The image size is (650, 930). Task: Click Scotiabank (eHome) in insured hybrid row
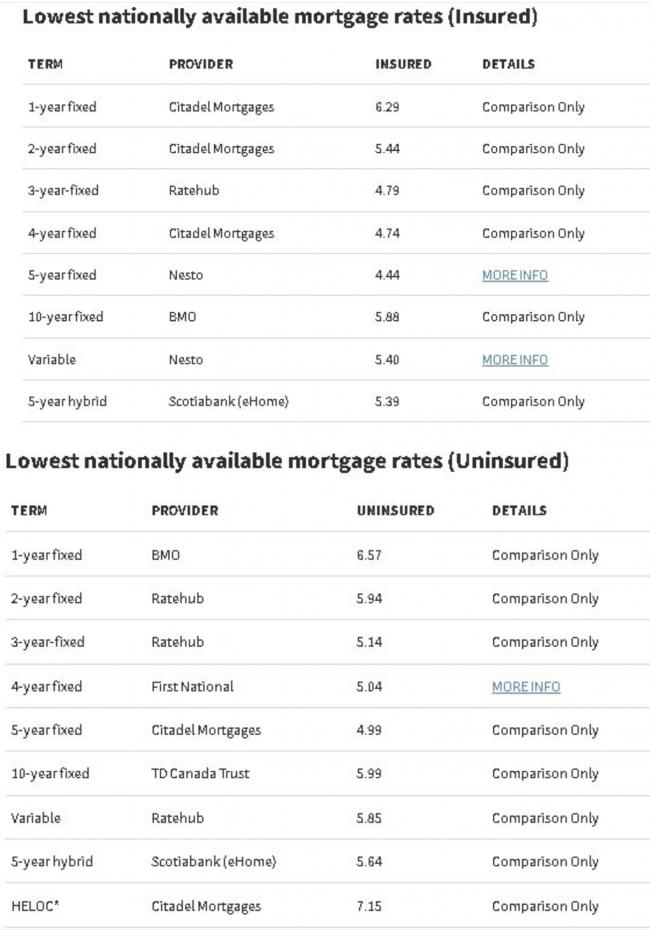click(x=228, y=402)
